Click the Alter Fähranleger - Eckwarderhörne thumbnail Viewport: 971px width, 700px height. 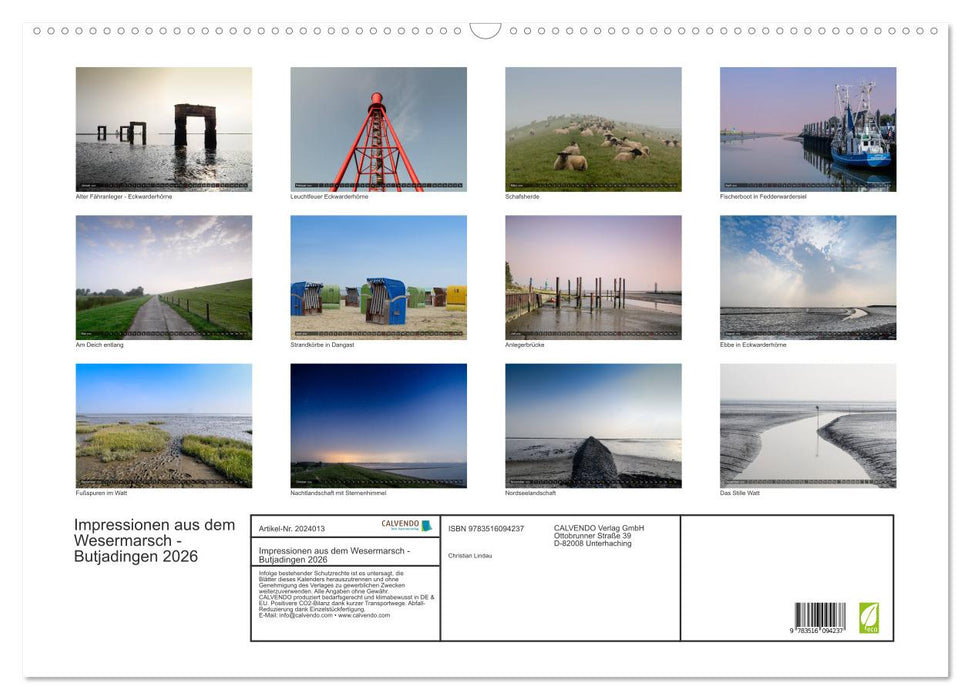[164, 129]
